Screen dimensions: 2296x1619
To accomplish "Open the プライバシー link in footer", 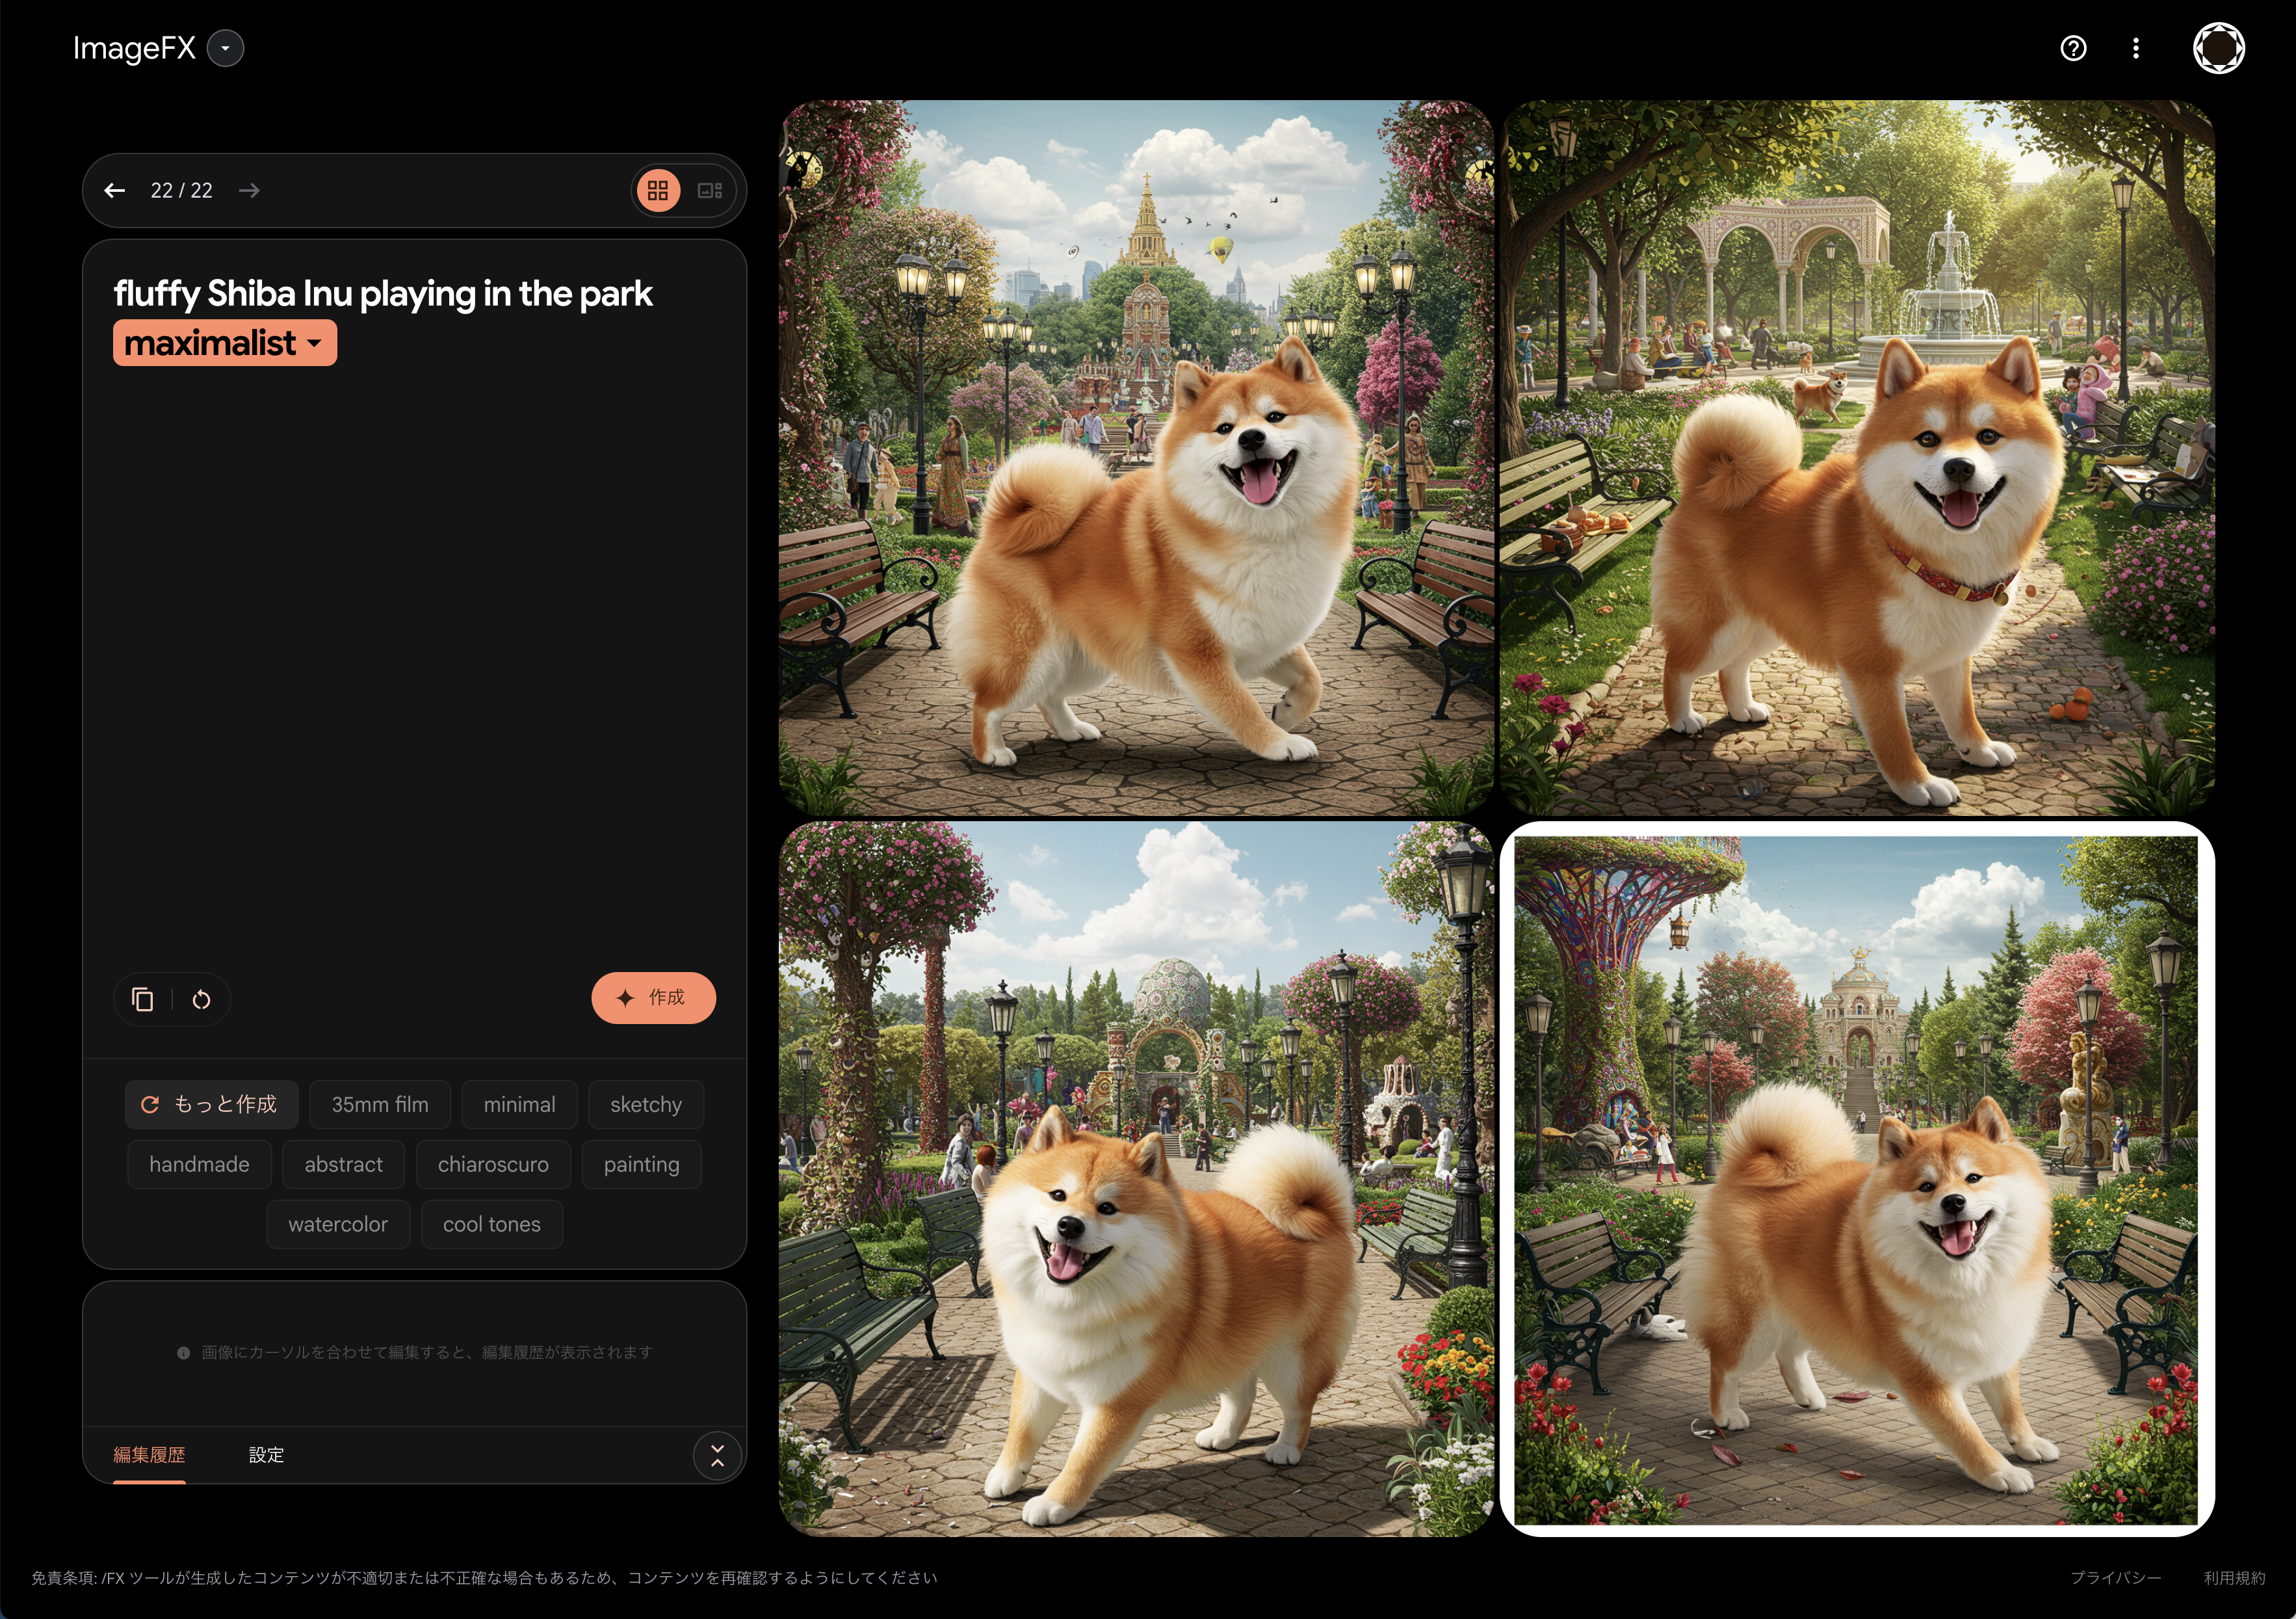I will [2115, 1577].
